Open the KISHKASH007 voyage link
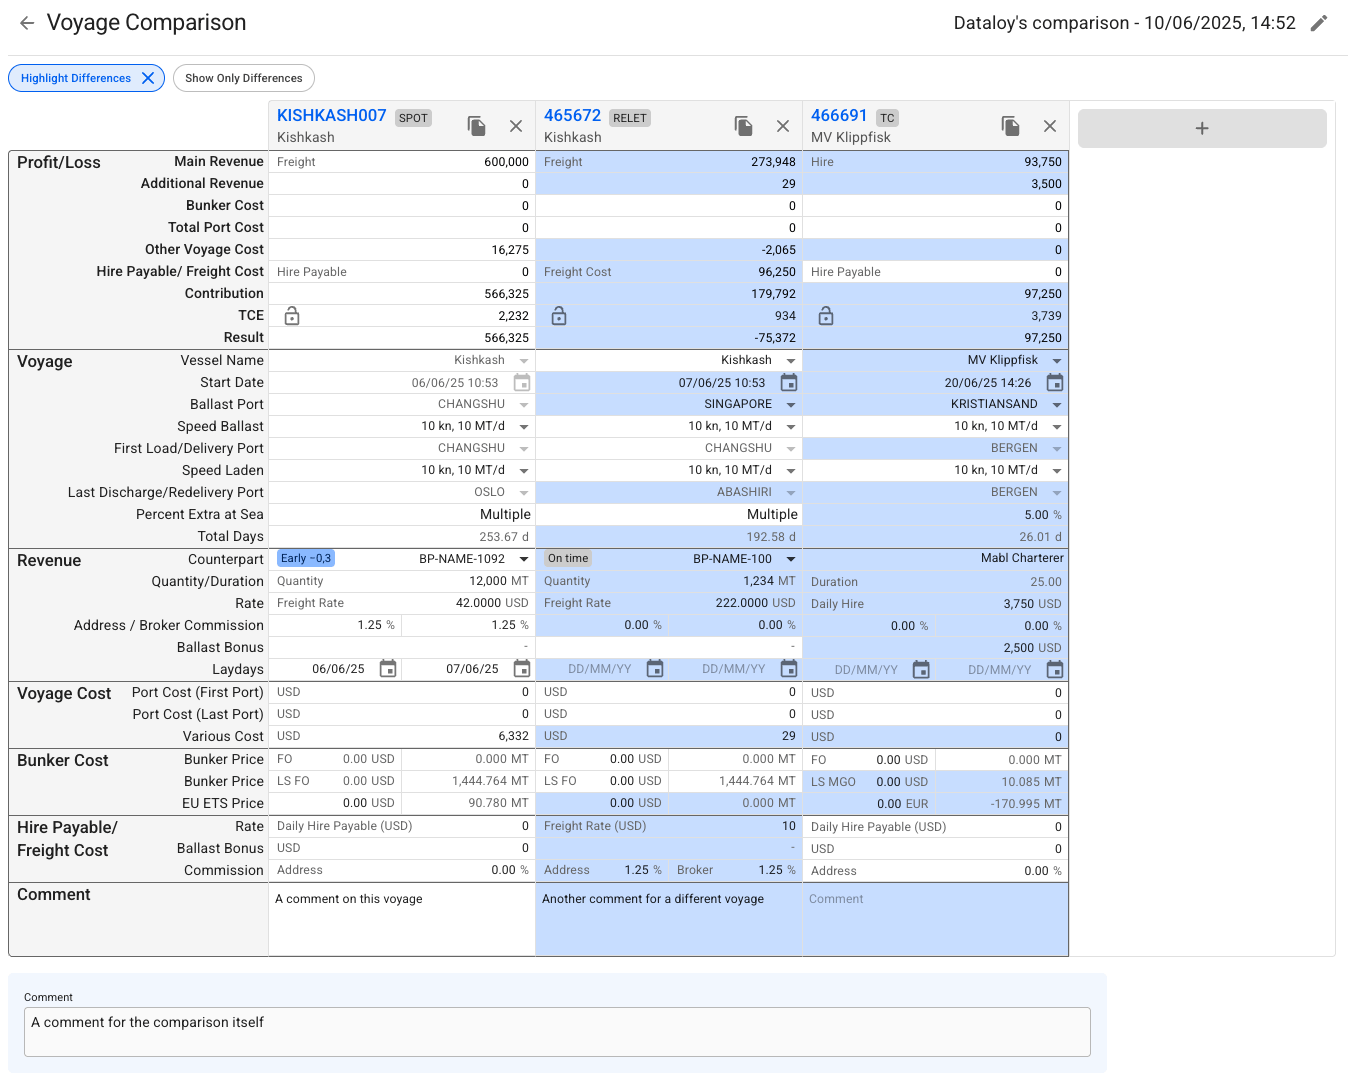The image size is (1348, 1085). (331, 115)
